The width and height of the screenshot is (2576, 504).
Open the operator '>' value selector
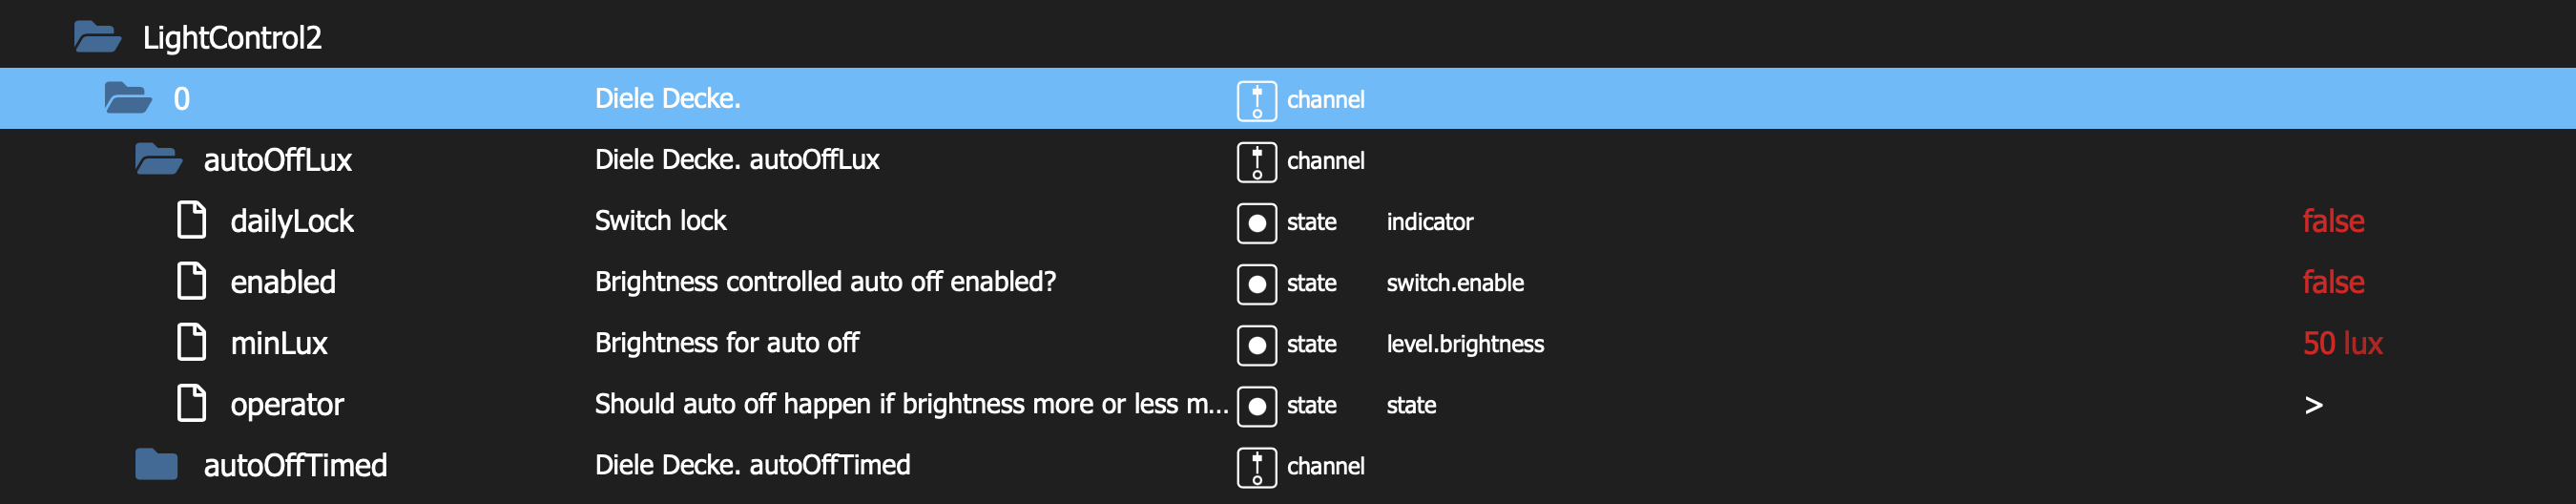2313,404
